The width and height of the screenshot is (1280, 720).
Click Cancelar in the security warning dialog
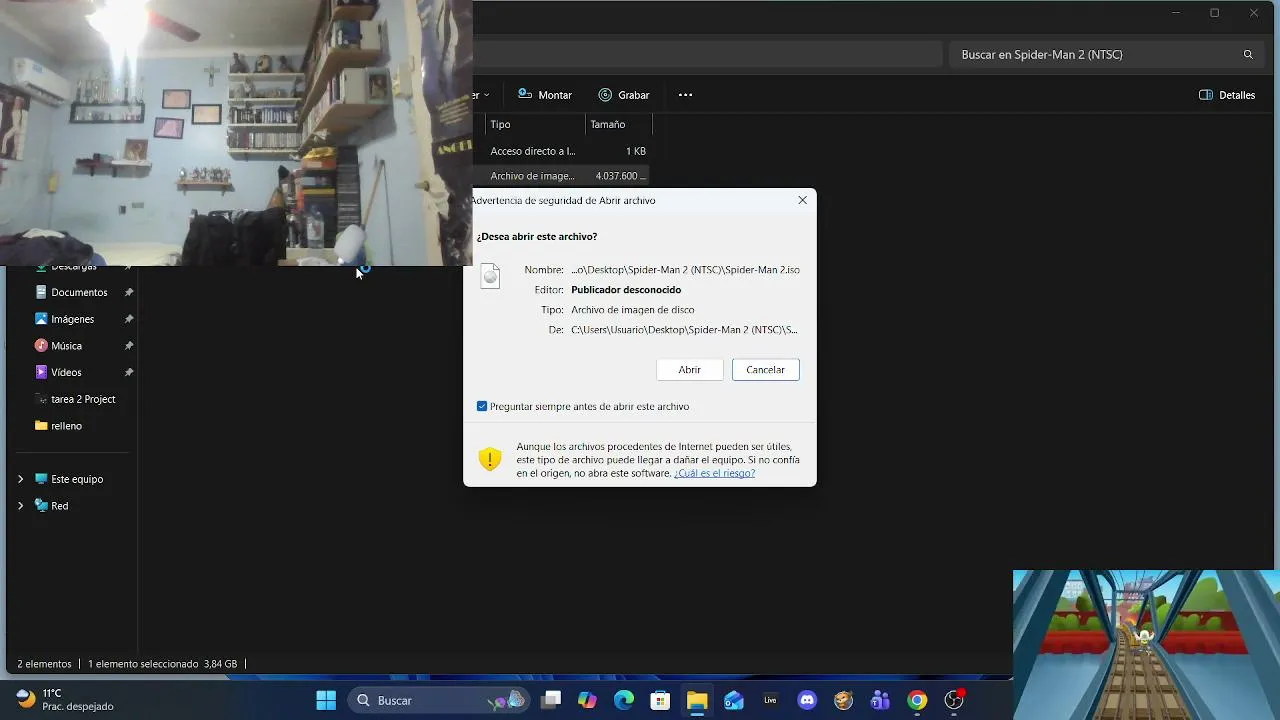pos(765,370)
